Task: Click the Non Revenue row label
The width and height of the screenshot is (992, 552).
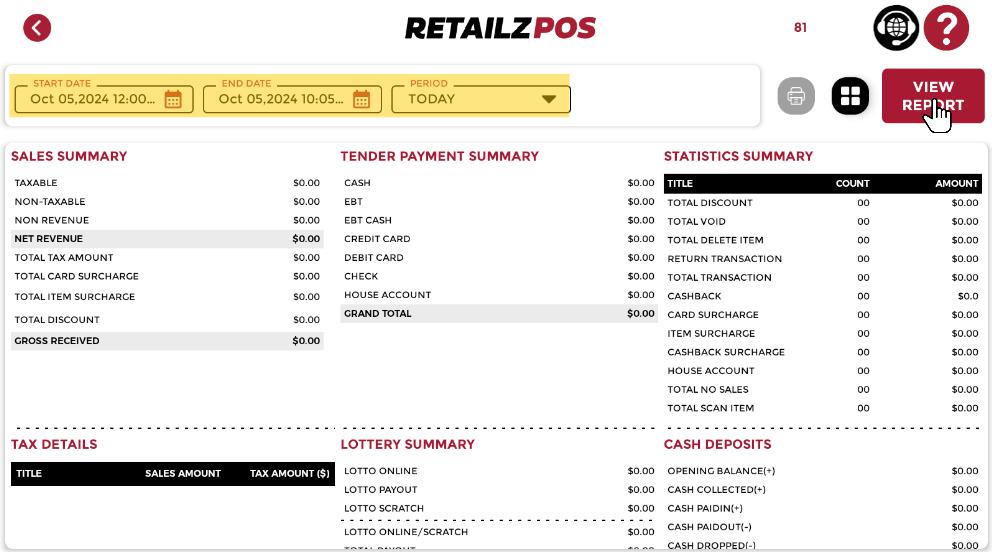Action: point(52,220)
